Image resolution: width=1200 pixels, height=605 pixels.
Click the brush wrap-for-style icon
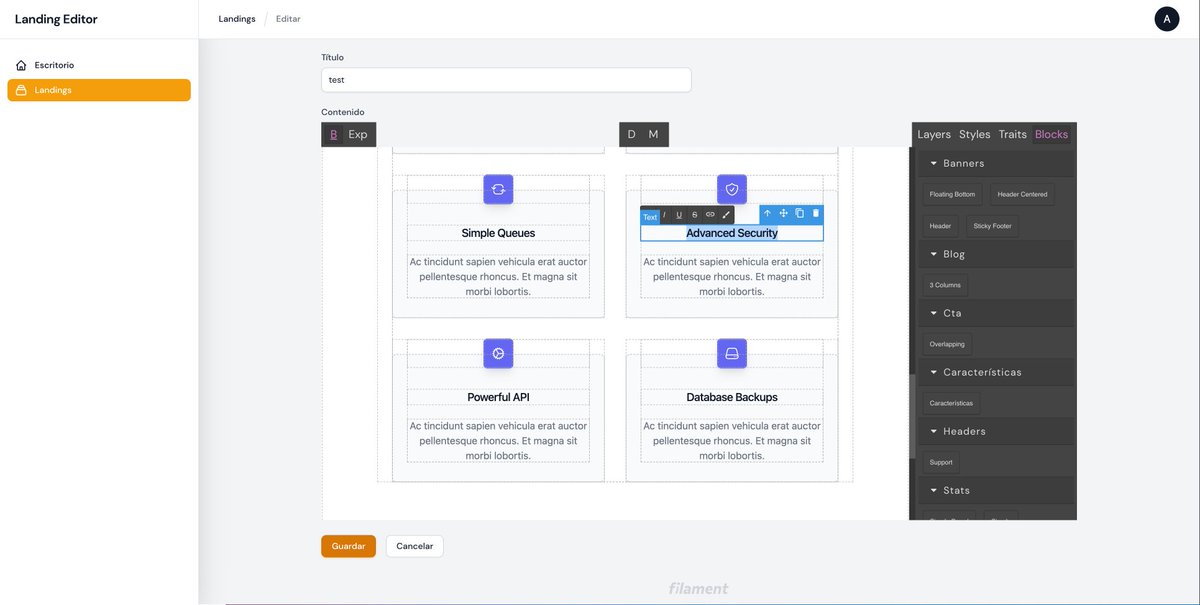(726, 215)
